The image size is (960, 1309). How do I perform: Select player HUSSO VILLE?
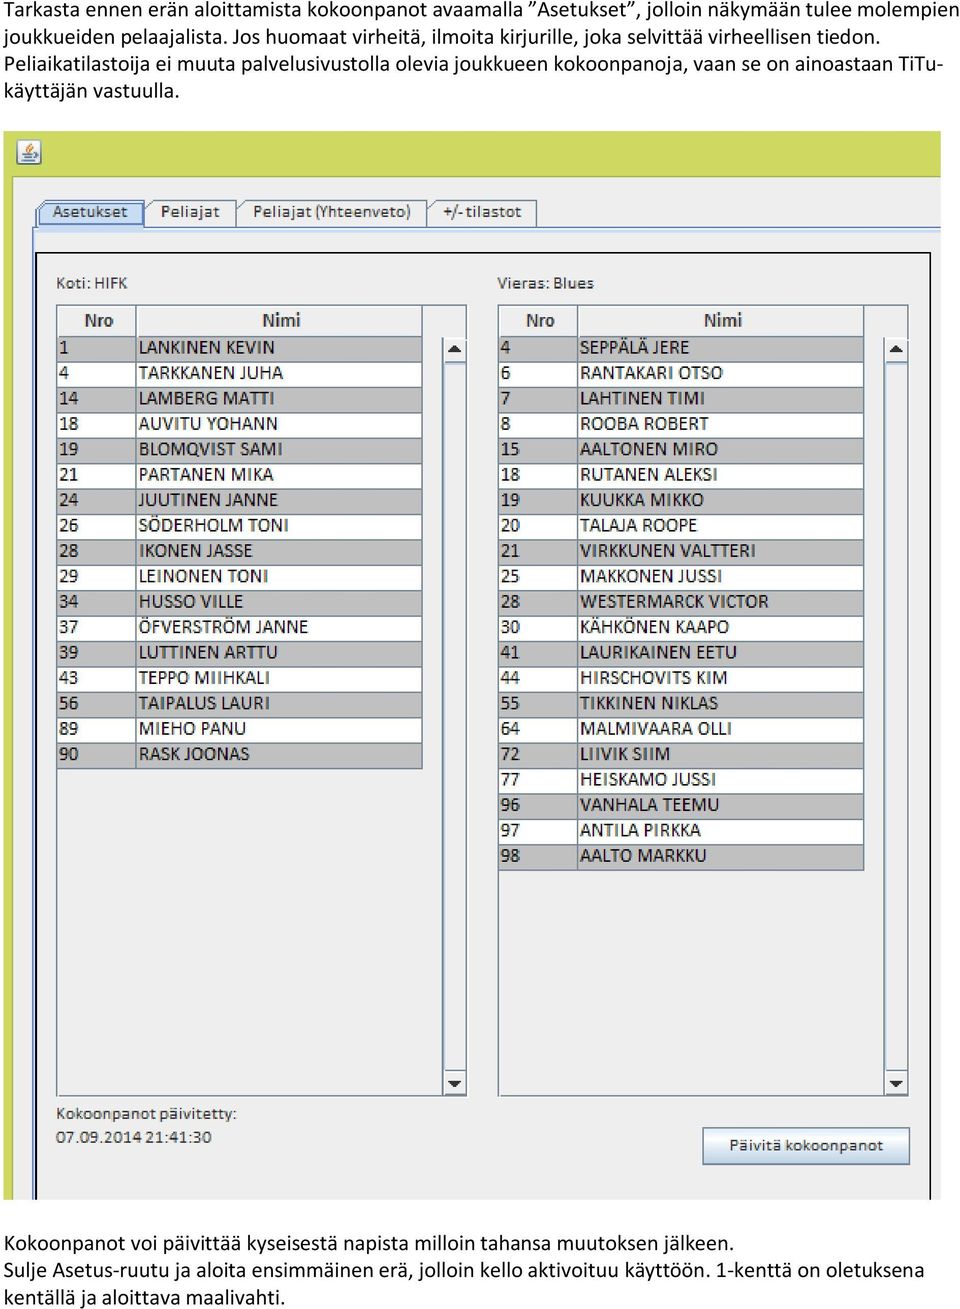pos(240,602)
